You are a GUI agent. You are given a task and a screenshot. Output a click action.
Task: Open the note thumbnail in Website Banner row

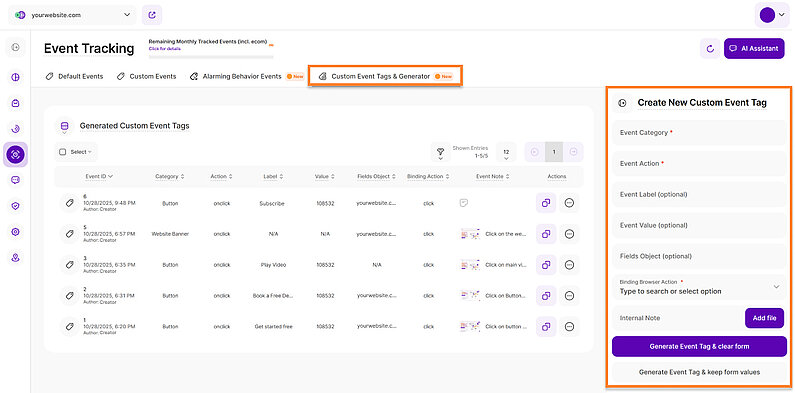[x=471, y=234]
